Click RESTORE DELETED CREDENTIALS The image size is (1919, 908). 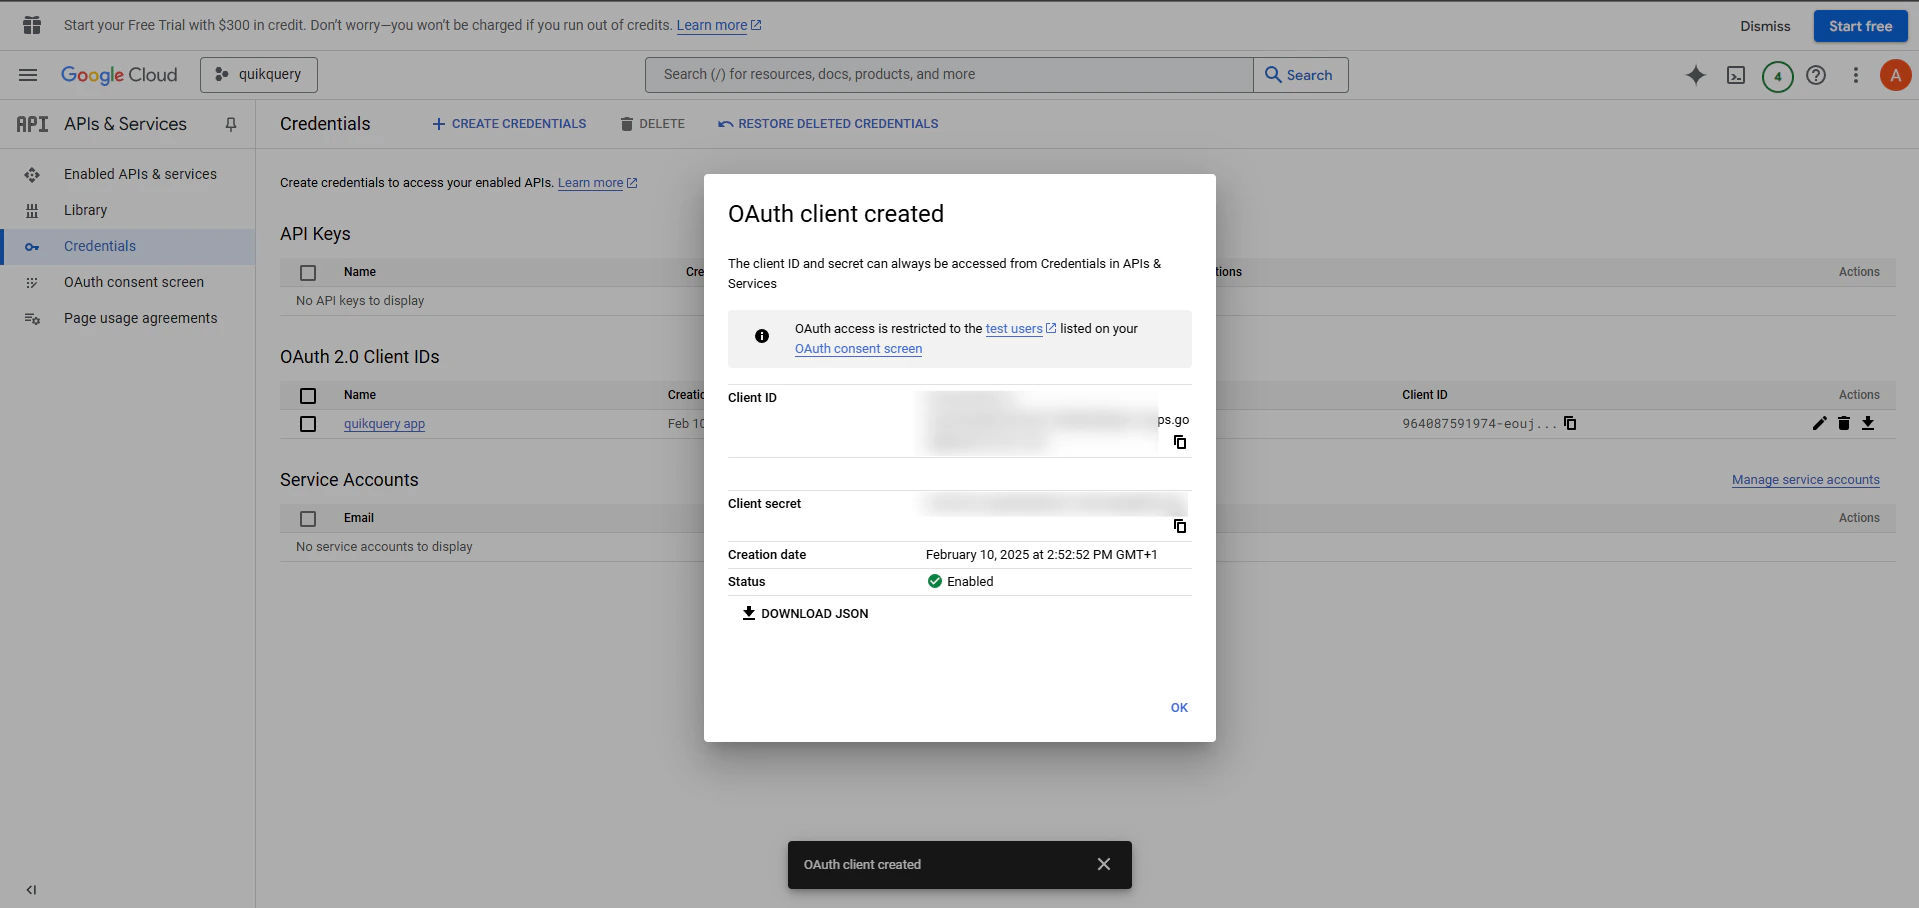(x=828, y=124)
